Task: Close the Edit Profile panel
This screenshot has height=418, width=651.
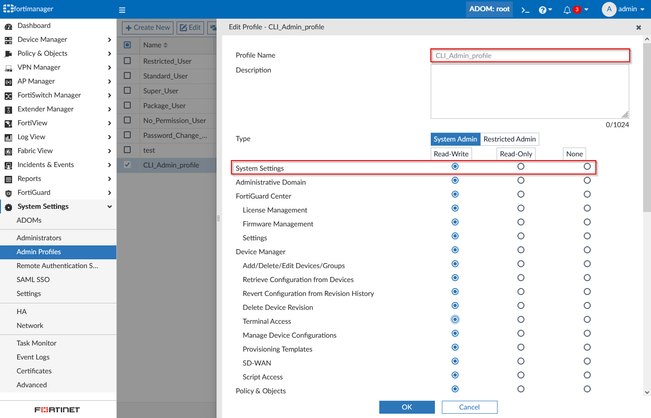Action: tap(639, 27)
